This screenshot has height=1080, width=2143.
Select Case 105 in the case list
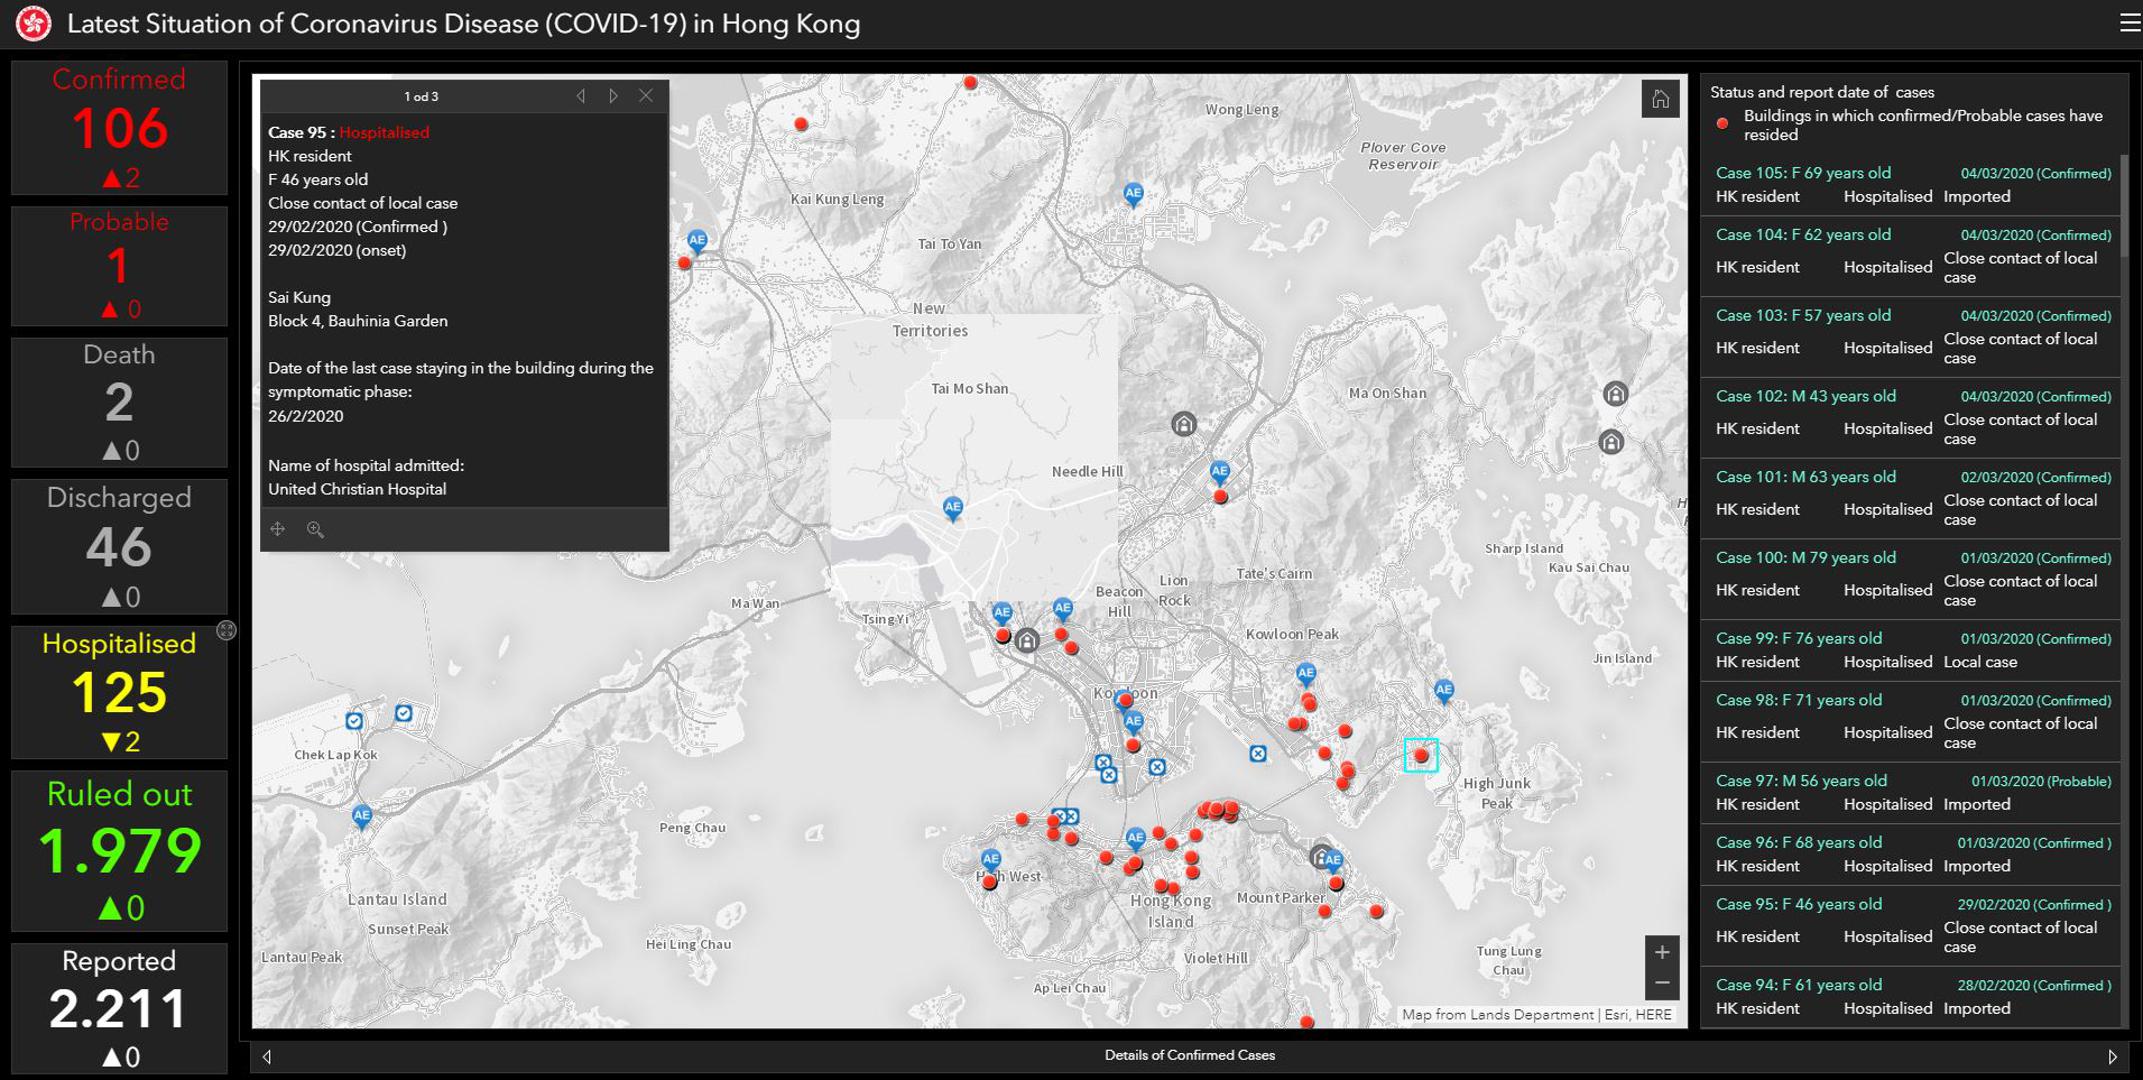[x=1803, y=173]
